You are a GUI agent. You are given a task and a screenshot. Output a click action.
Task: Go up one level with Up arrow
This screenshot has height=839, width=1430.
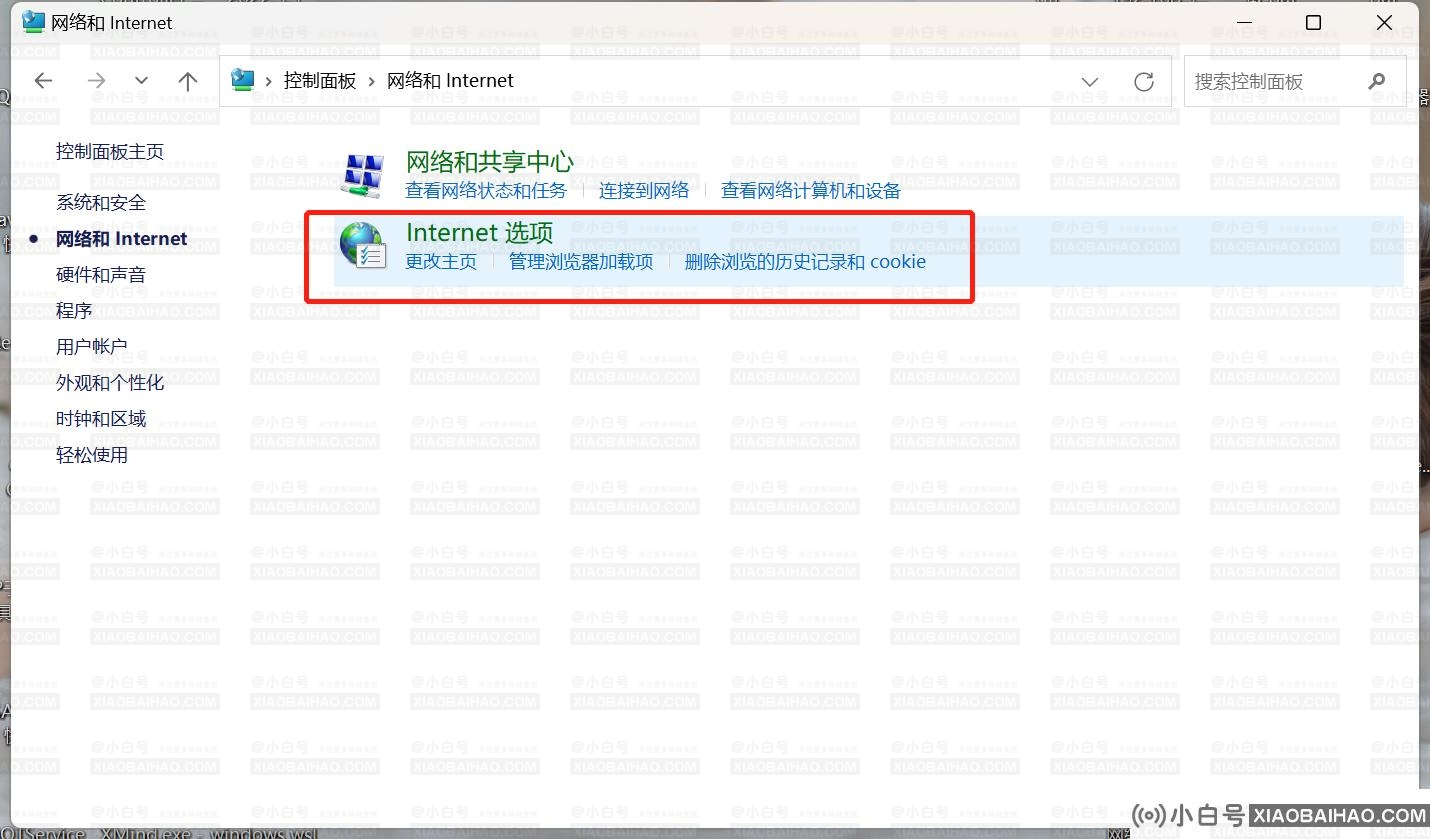(188, 81)
